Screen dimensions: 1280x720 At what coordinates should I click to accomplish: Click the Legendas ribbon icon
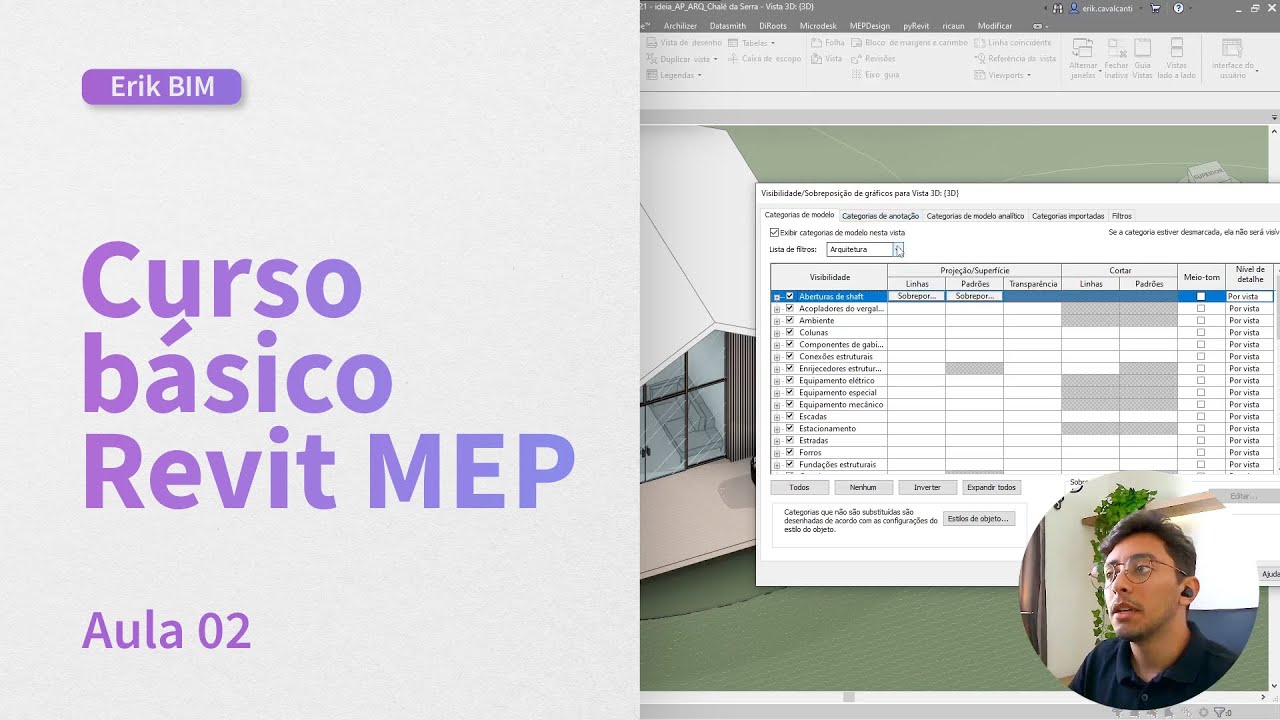pyautogui.click(x=652, y=75)
